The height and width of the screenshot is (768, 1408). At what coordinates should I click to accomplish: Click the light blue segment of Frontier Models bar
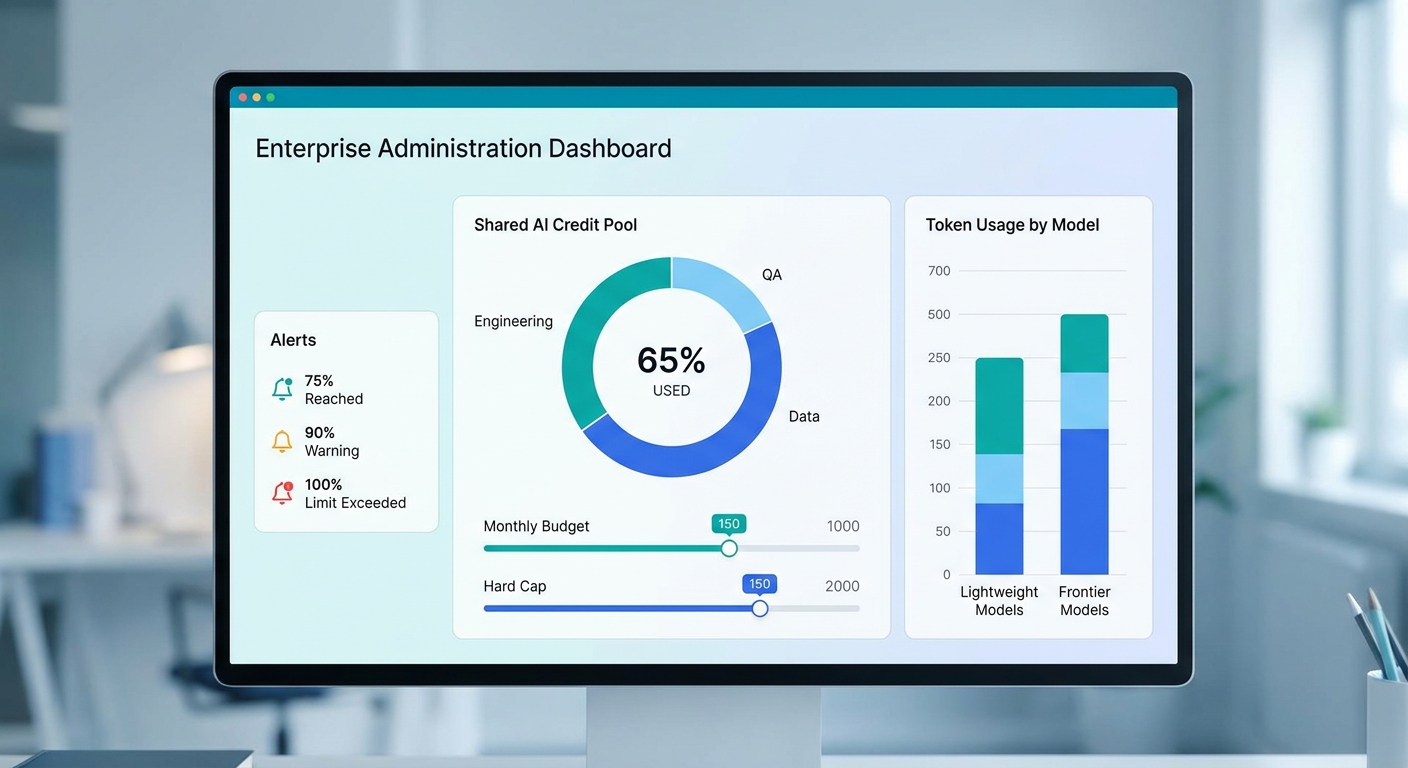pyautogui.click(x=1085, y=401)
